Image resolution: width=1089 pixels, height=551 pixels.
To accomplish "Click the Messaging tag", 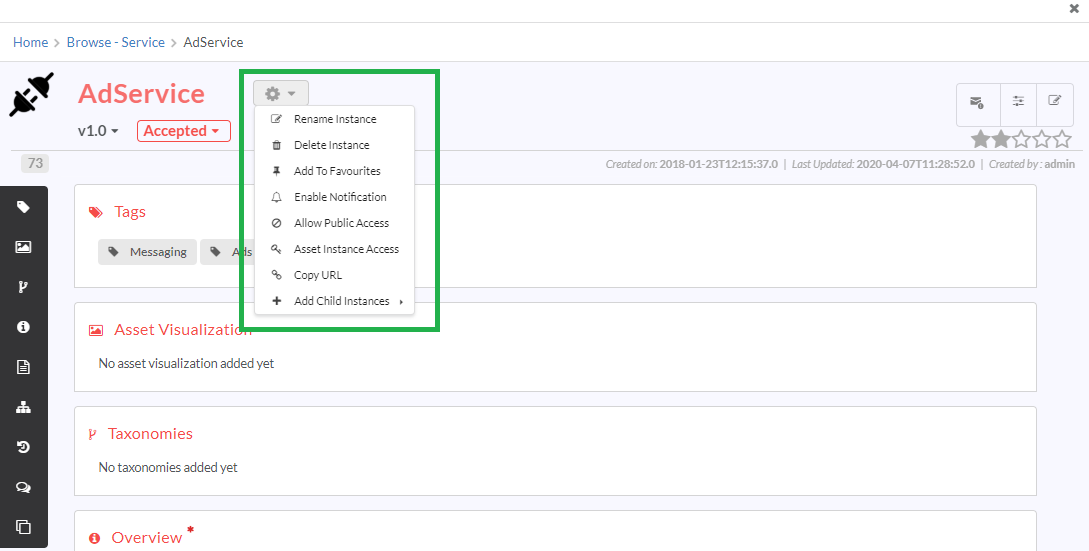I will (147, 252).
